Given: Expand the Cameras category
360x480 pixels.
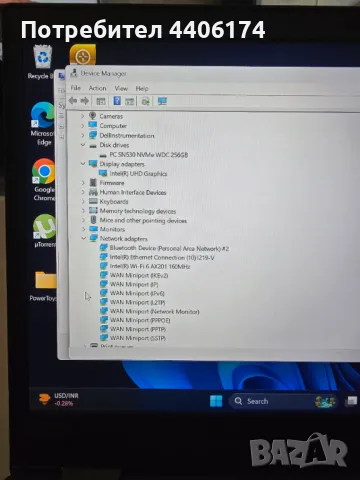Looking at the screenshot, I should pyautogui.click(x=83, y=116).
